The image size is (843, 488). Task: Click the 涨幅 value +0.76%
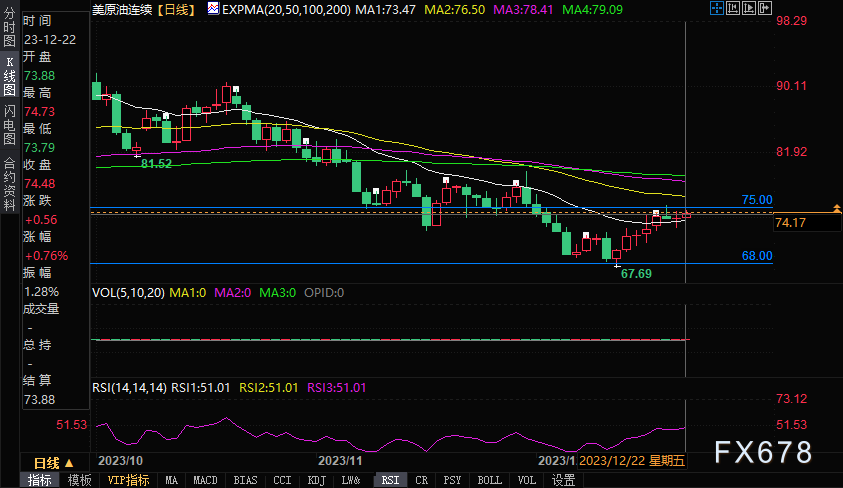pos(46,256)
